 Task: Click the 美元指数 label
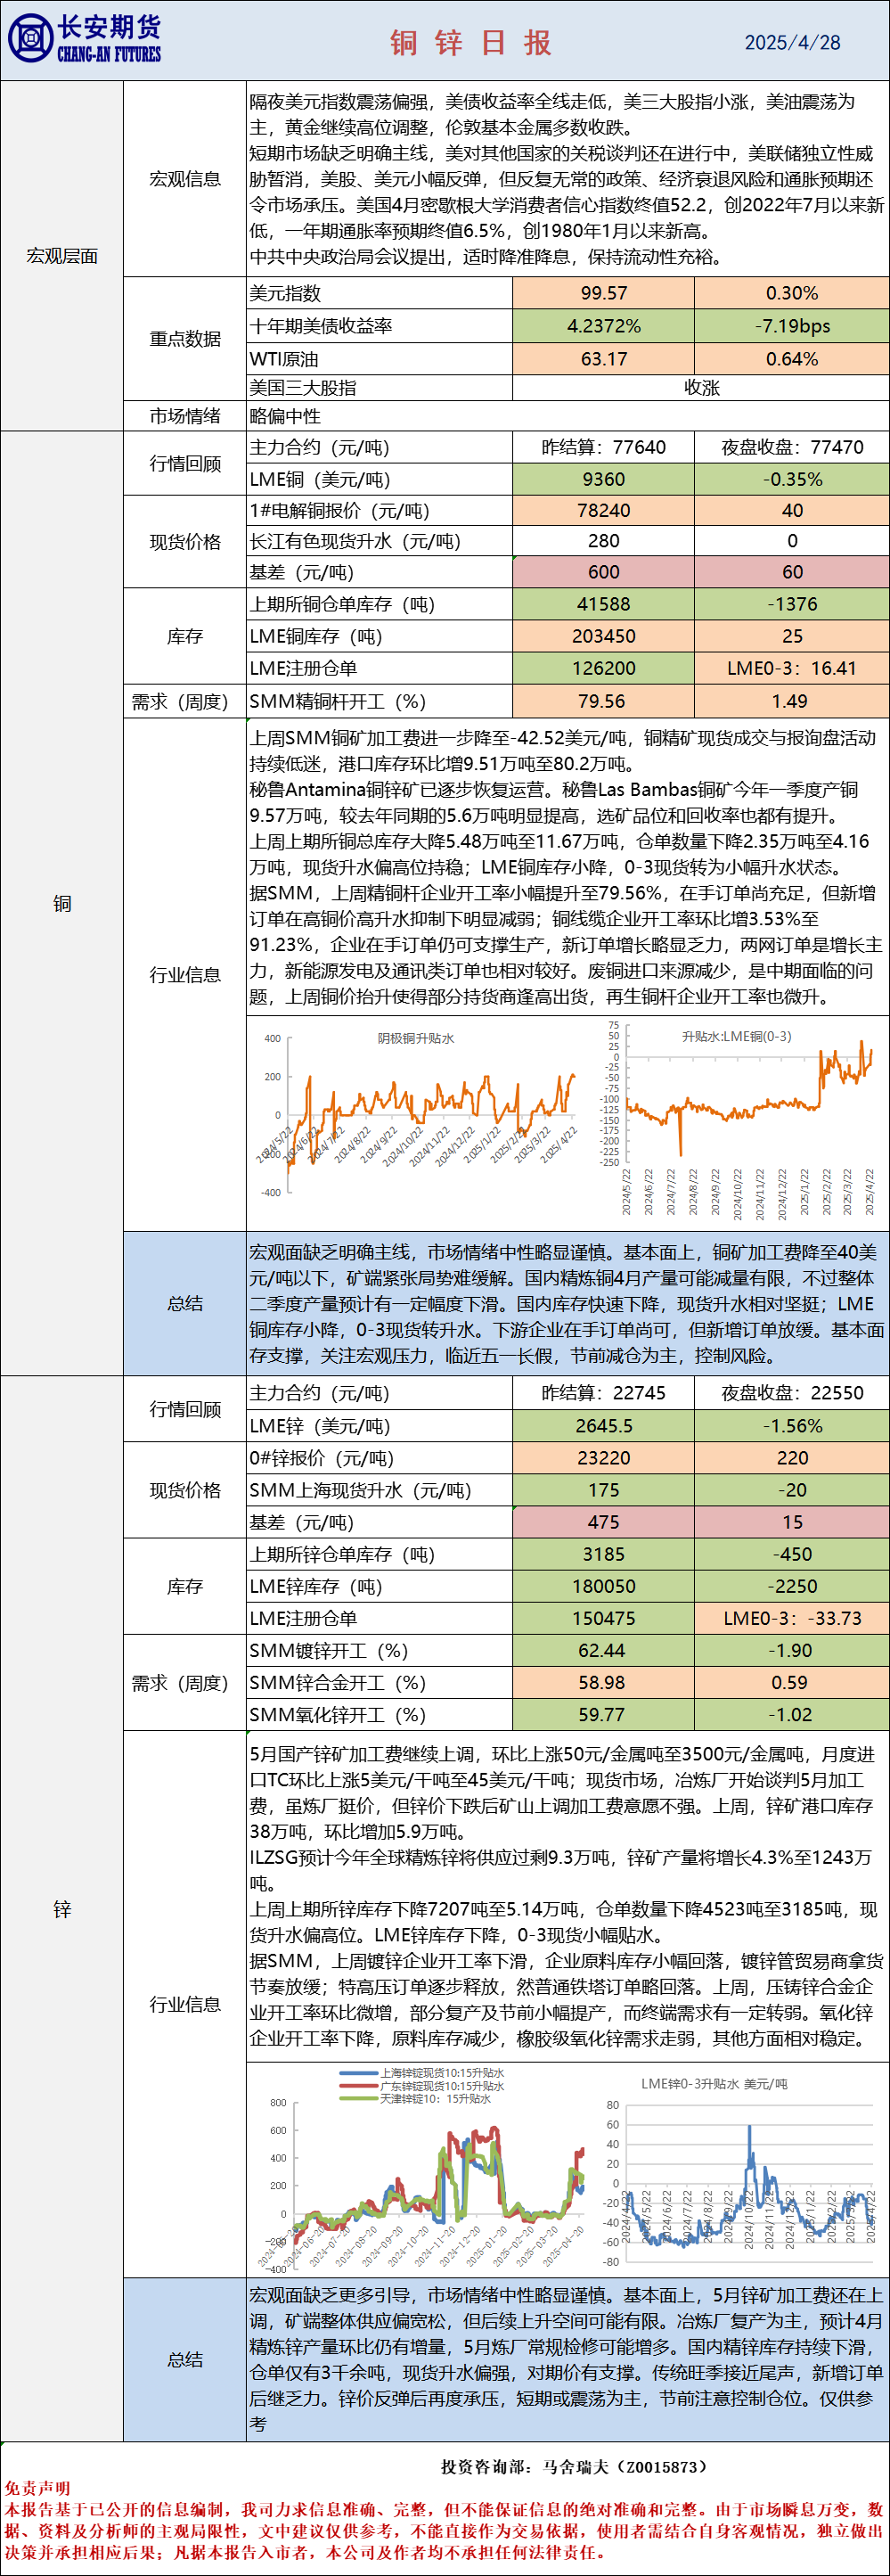[x=286, y=293]
